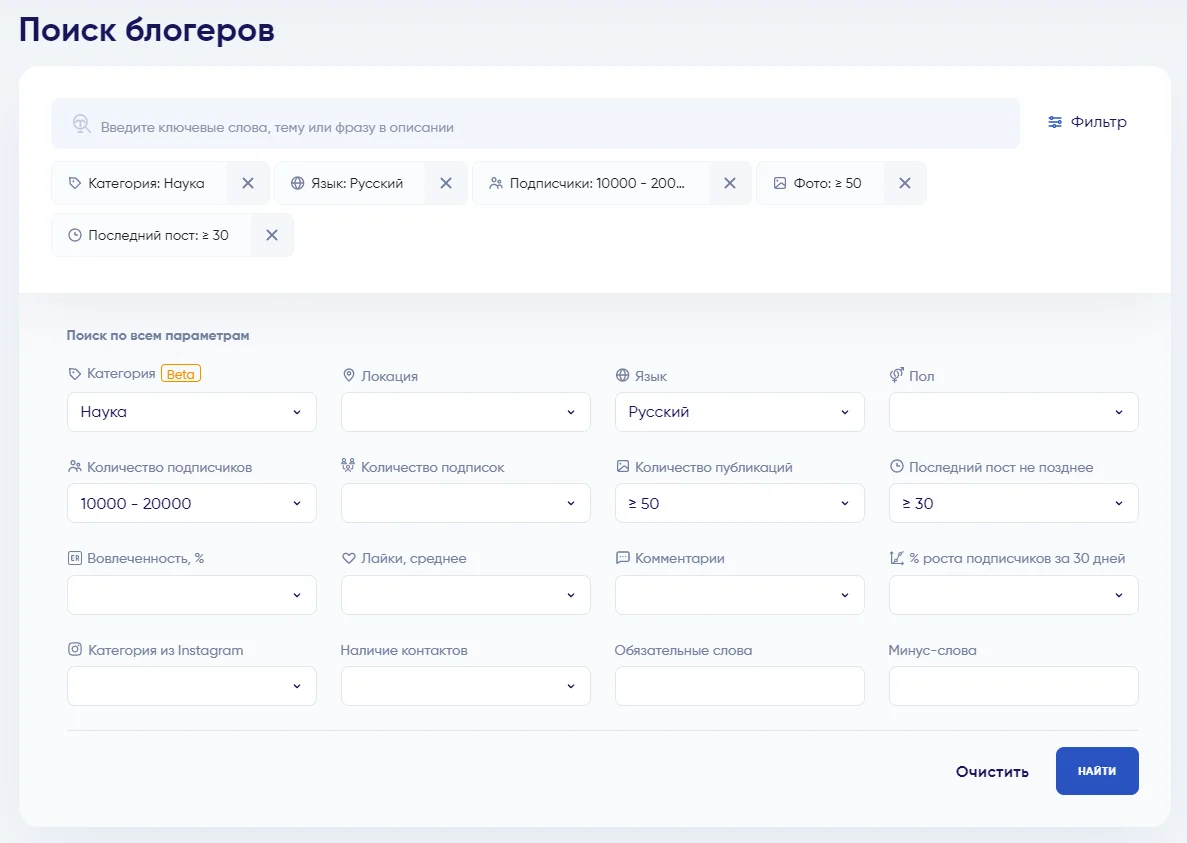
Task: Remove the Язык: Русский filter chip
Action: click(x=446, y=183)
